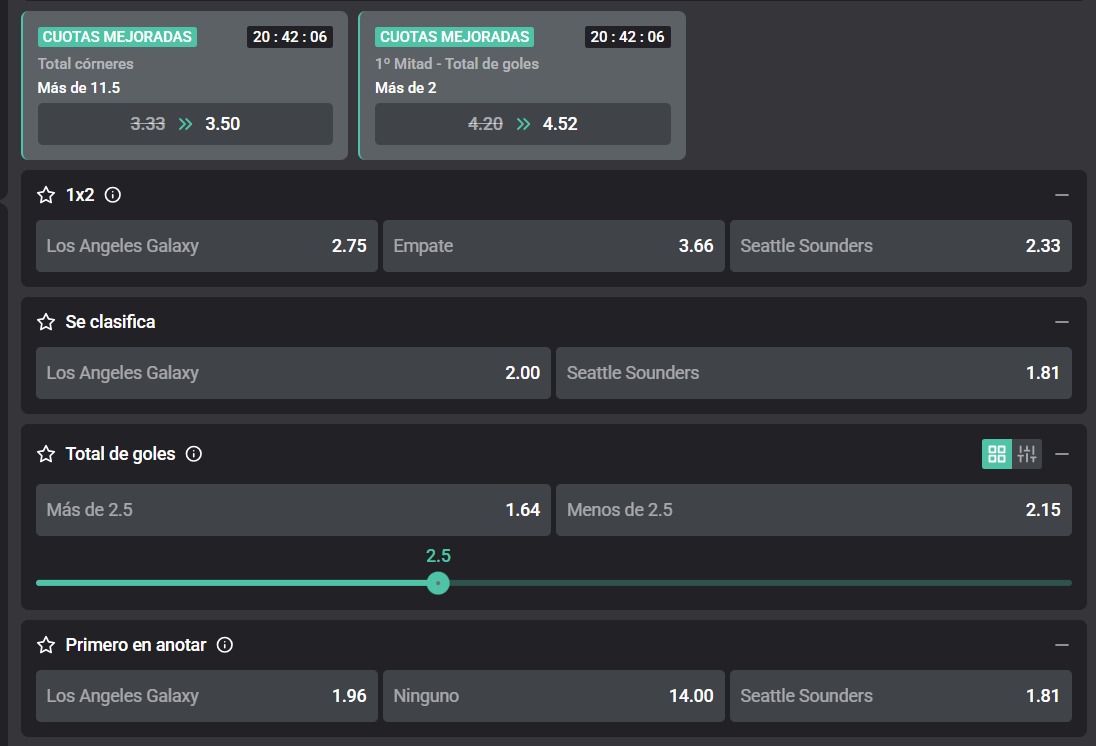Screen dimensions: 1096x746
Task: Click the Total córneres CUOTAS MEJORADAS badge
Action: click(117, 37)
